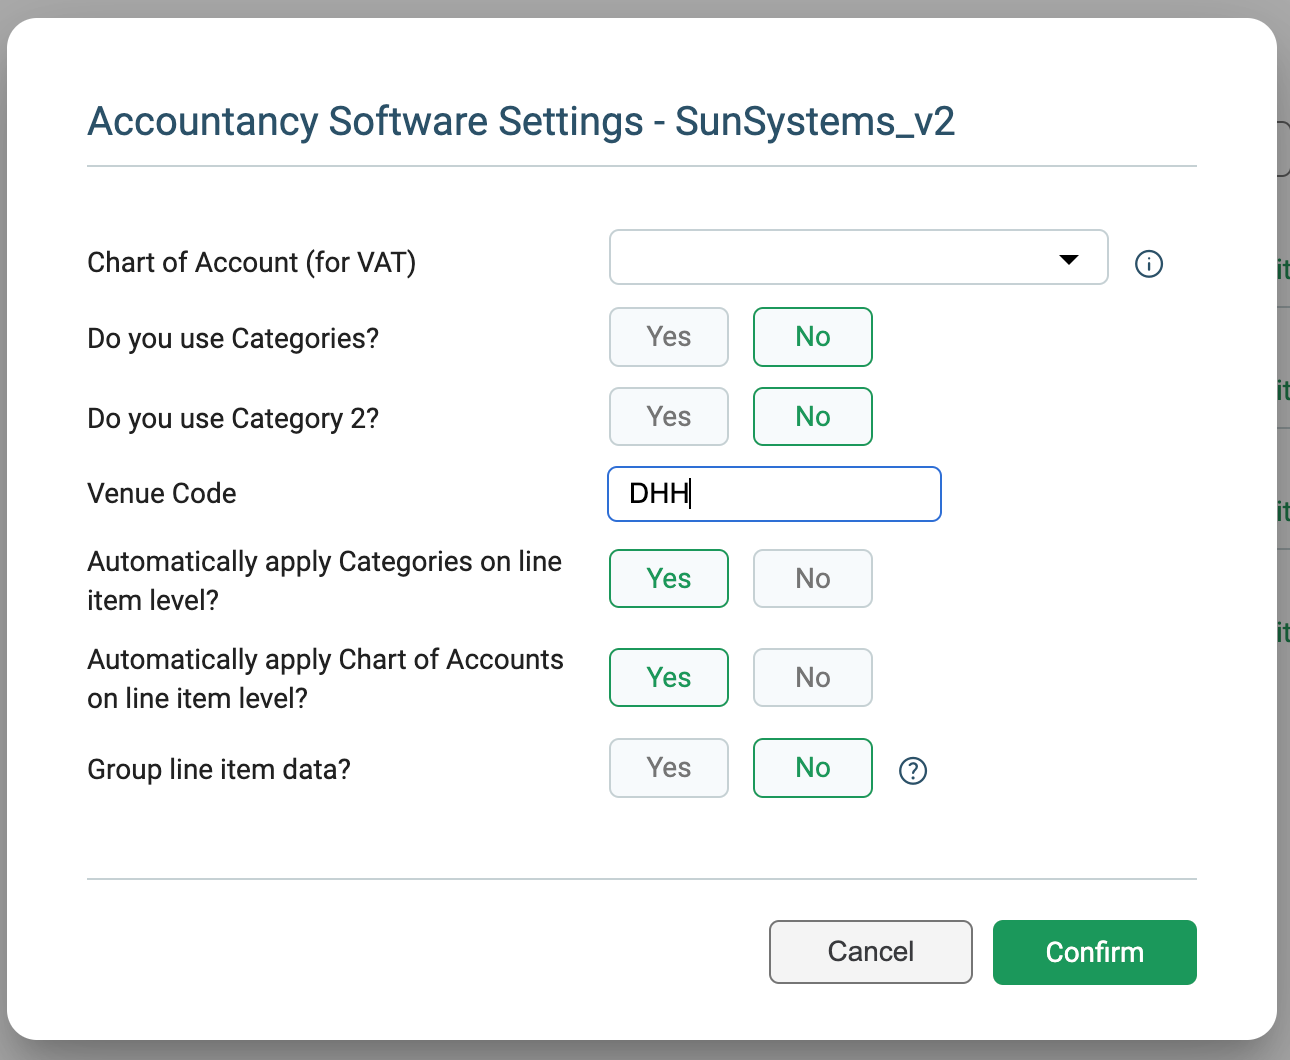
Task: Click the 'Do you use Category 2?' label
Action: (233, 419)
